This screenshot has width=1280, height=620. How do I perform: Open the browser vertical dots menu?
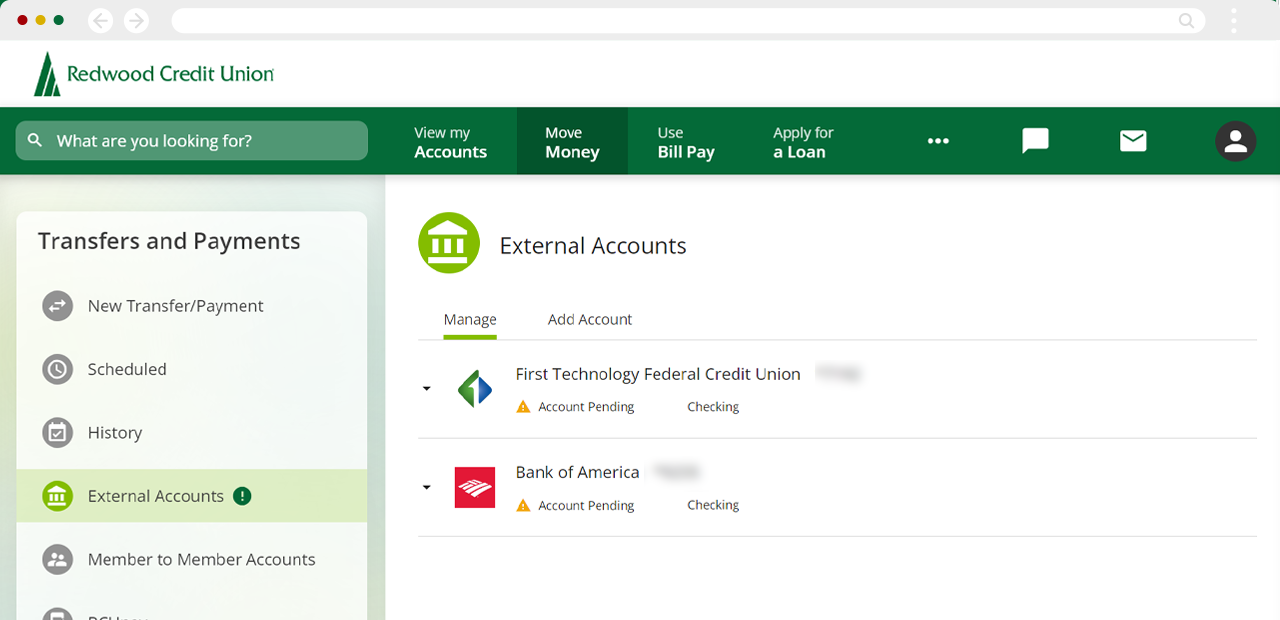pos(1234,20)
